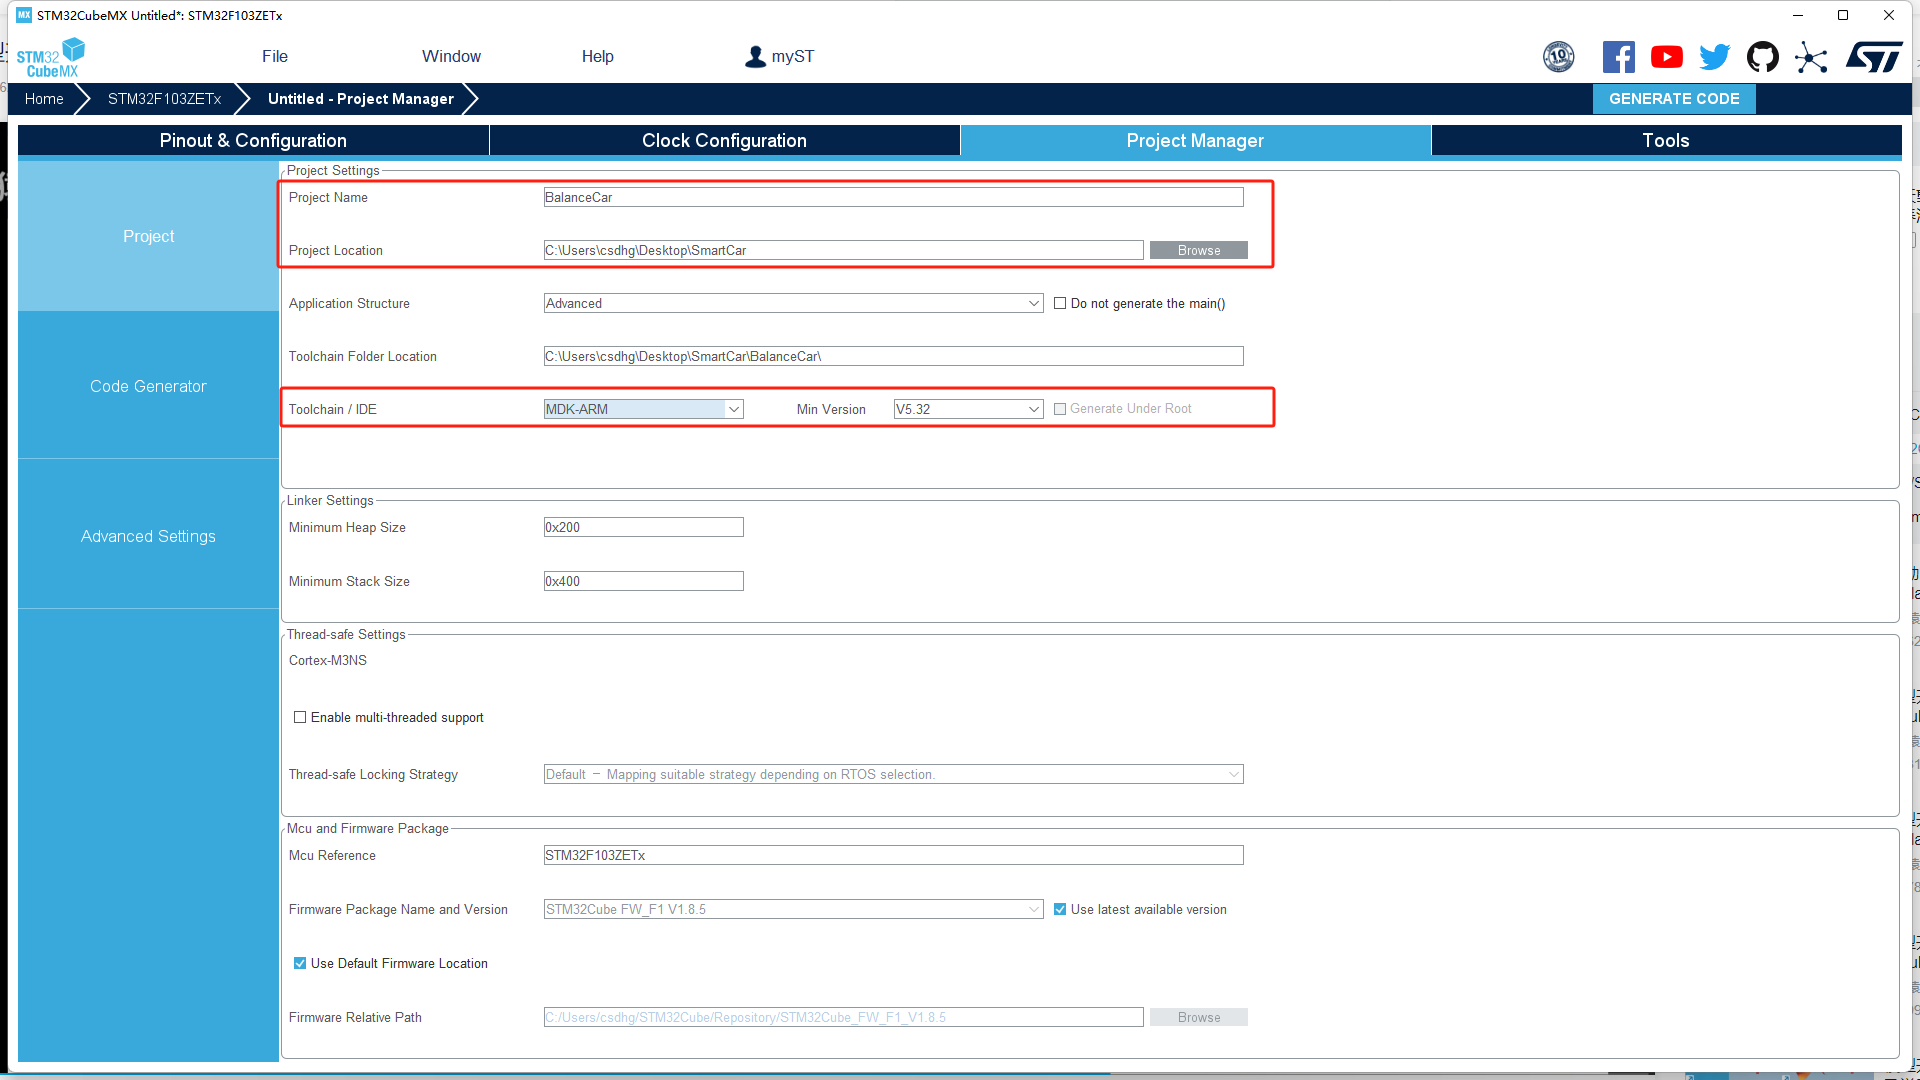Open the Application Structure dropdown
Image resolution: width=1920 pixels, height=1080 pixels.
[793, 304]
